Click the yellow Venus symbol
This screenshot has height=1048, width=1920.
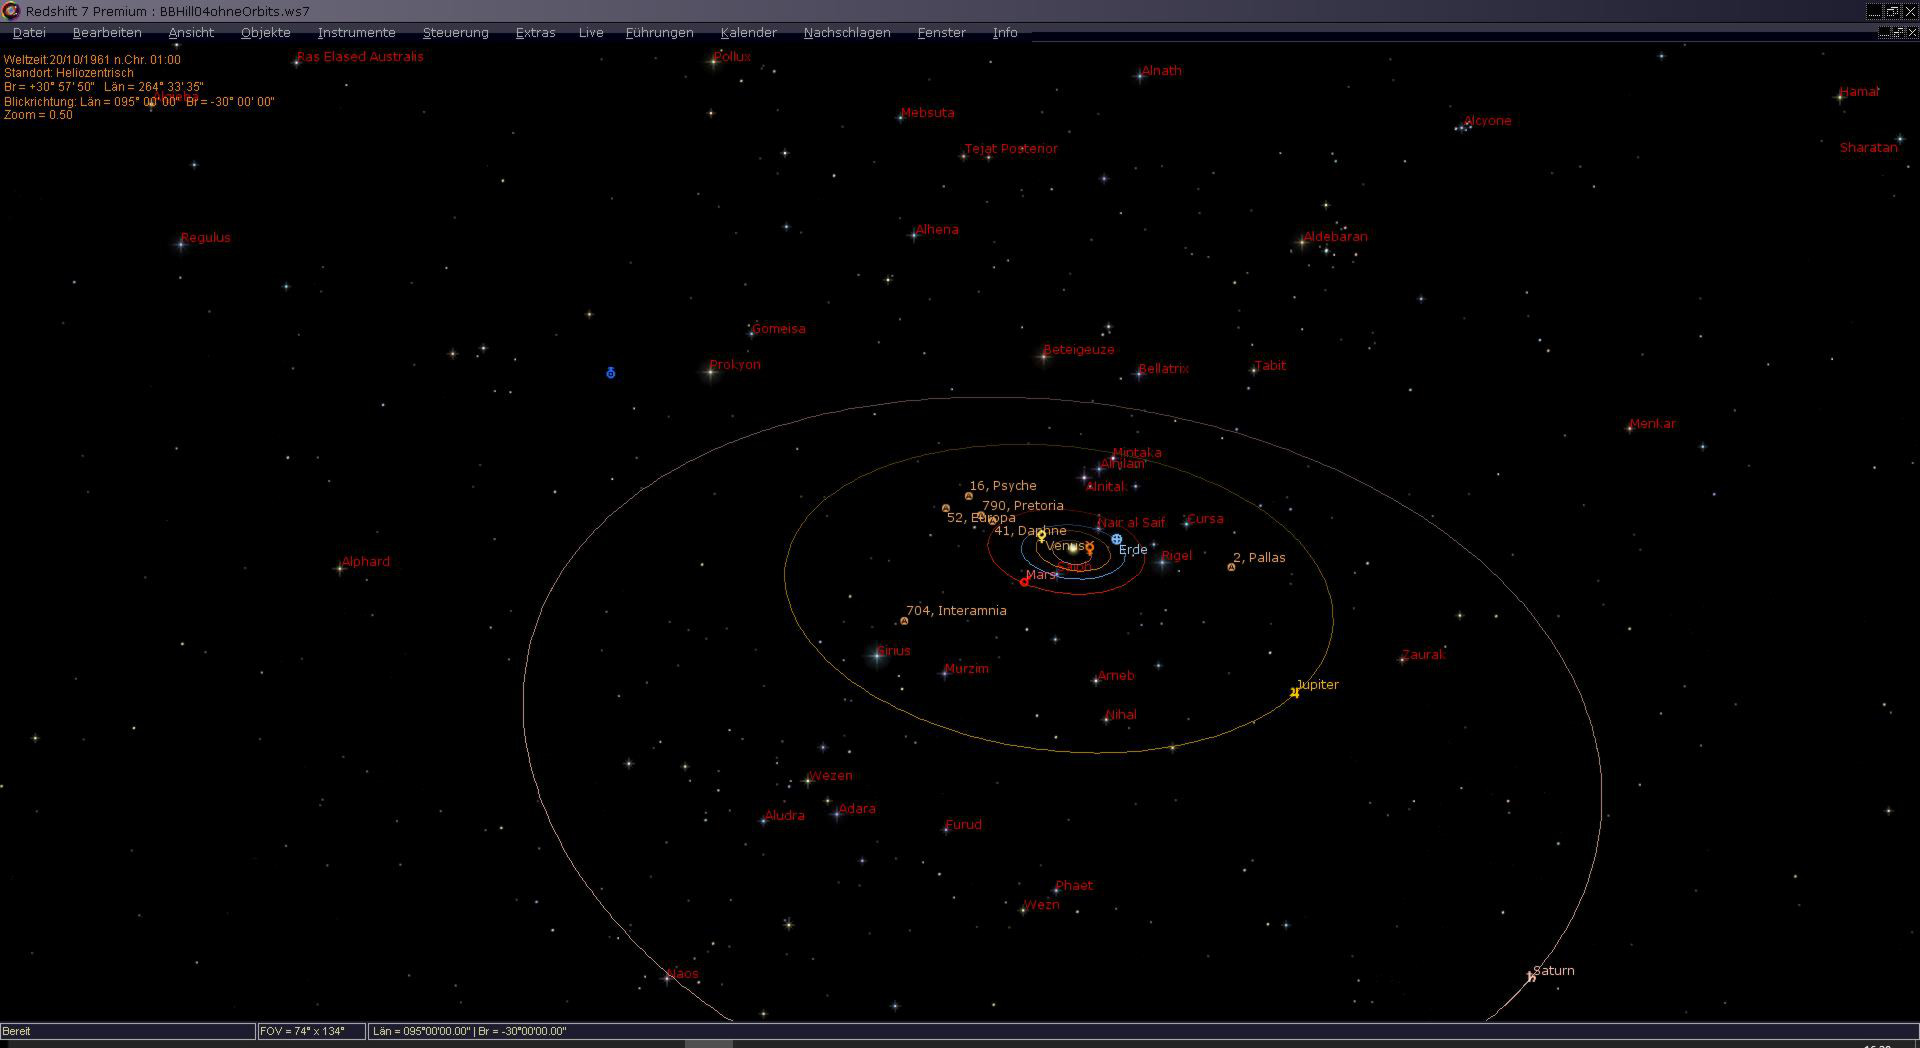click(1041, 537)
